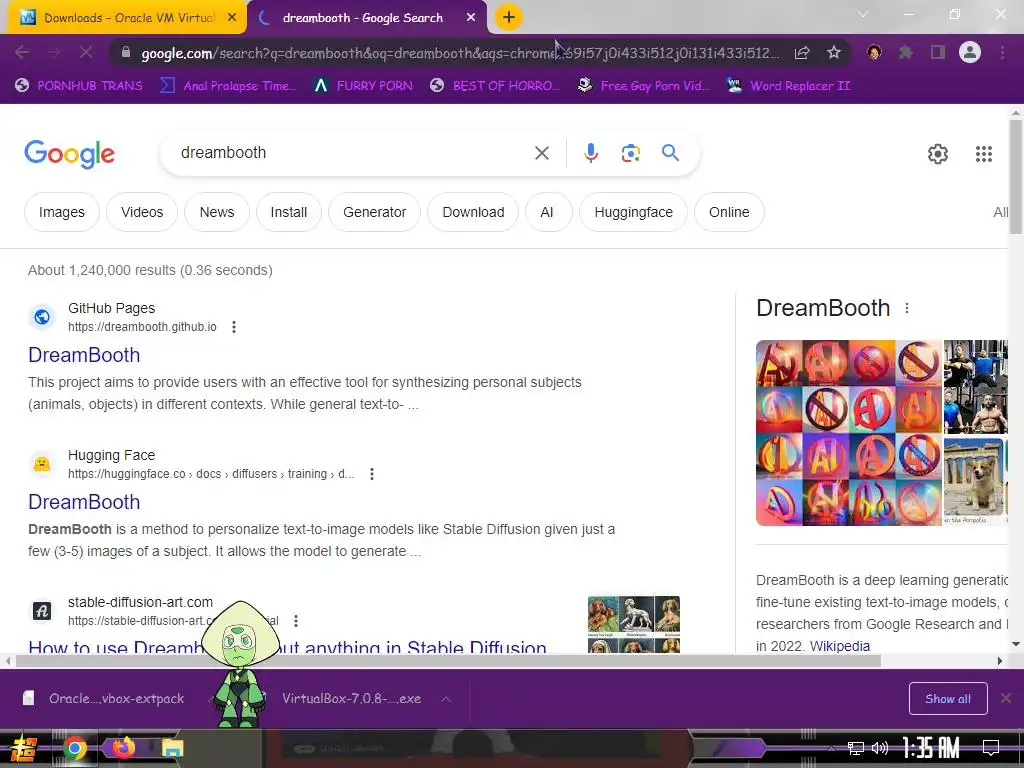
Task: Select the Huggingface search chip
Action: (633, 212)
